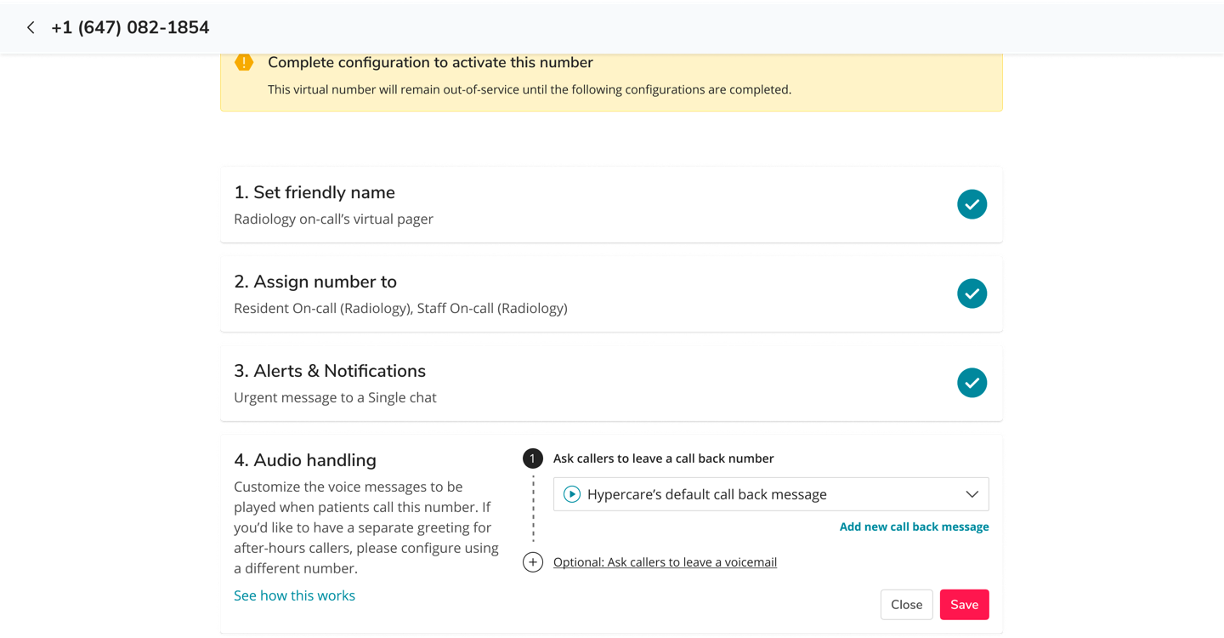Click the plus icon beside the voicemail option

tap(533, 562)
